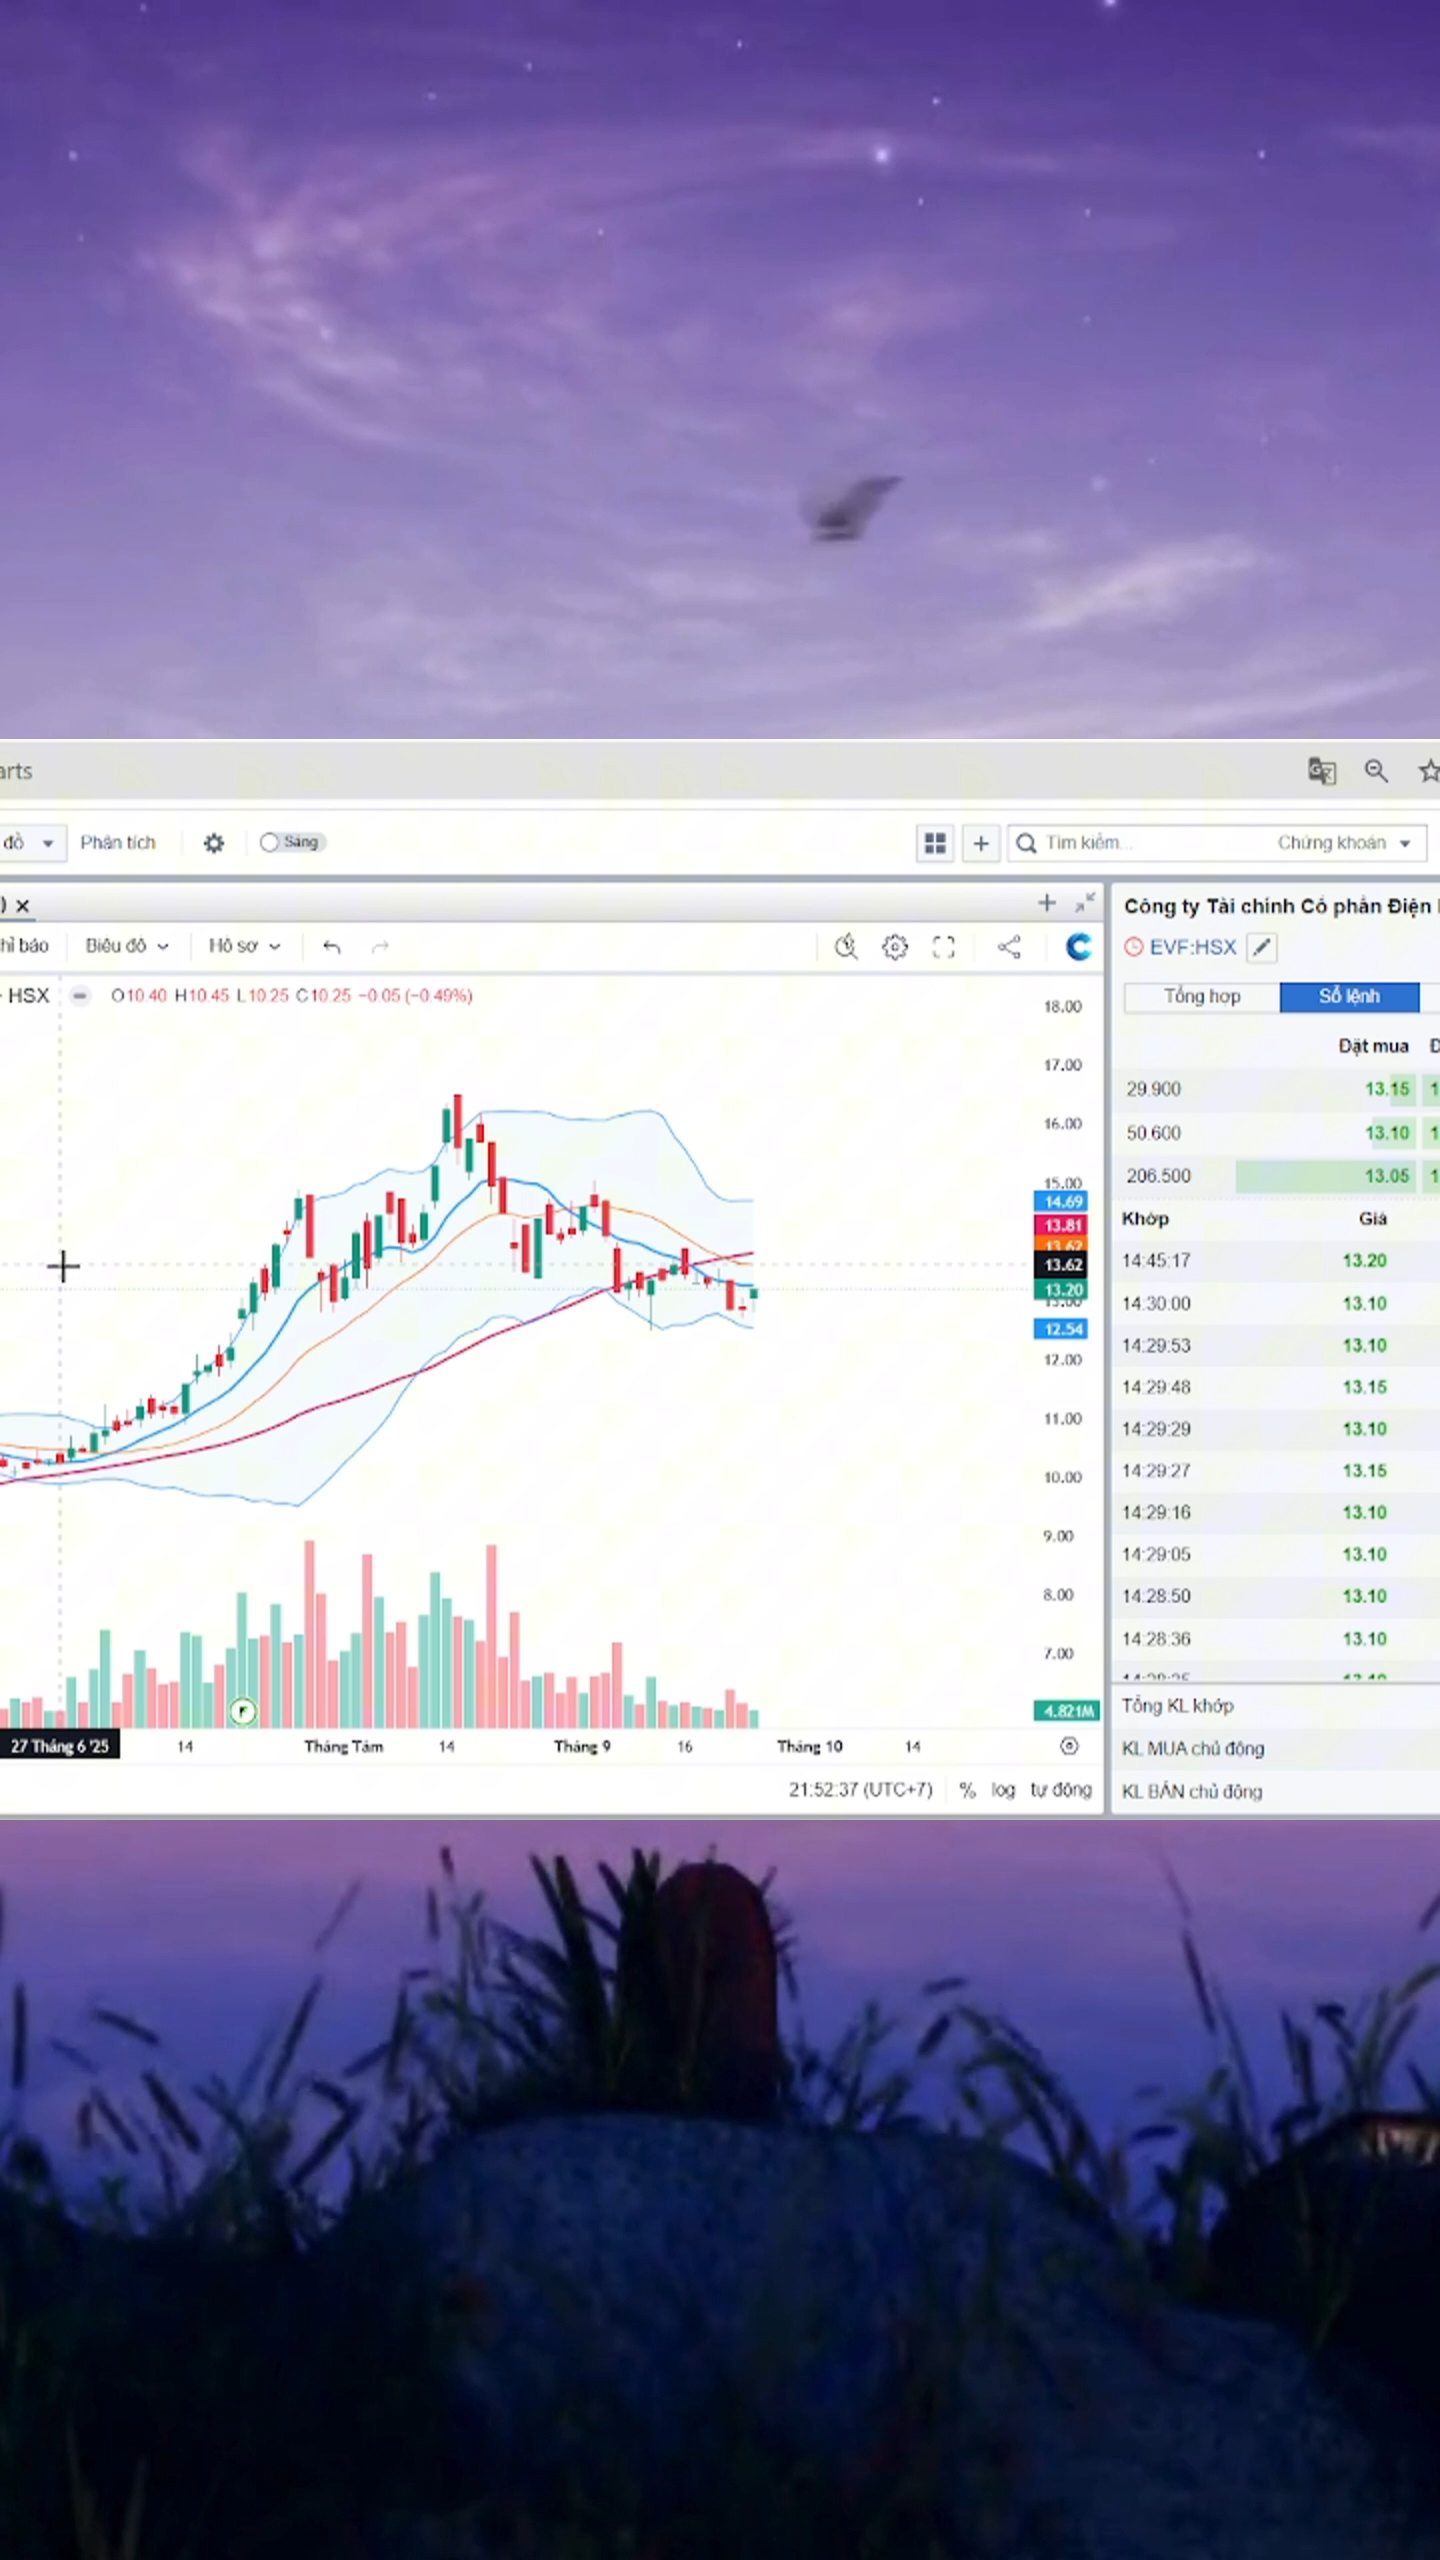Viewport: 1440px width, 2560px height.
Task: Toggle the Sáng light theme switch
Action: point(290,842)
